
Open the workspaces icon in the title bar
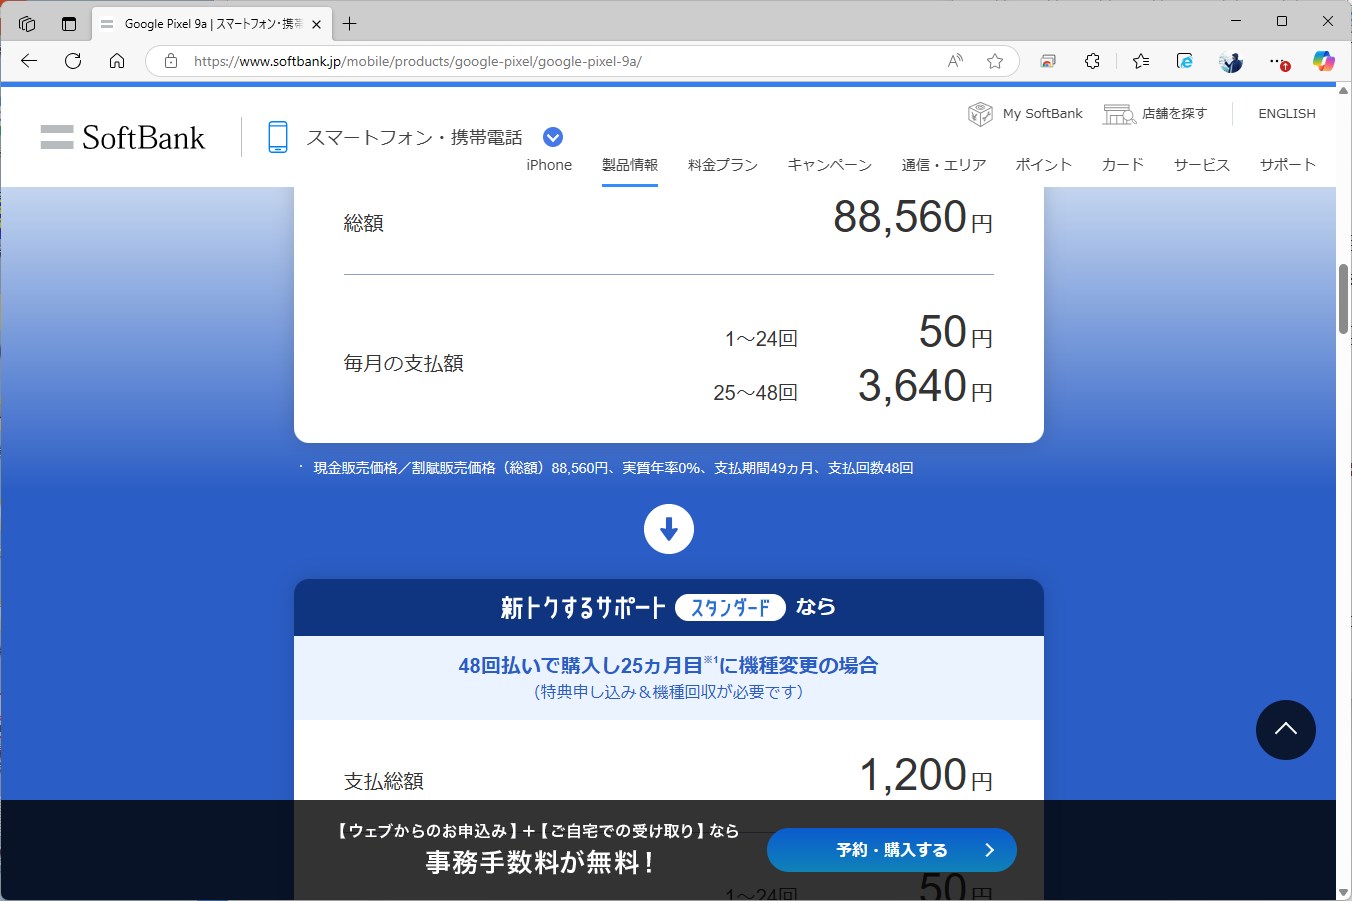pos(27,23)
